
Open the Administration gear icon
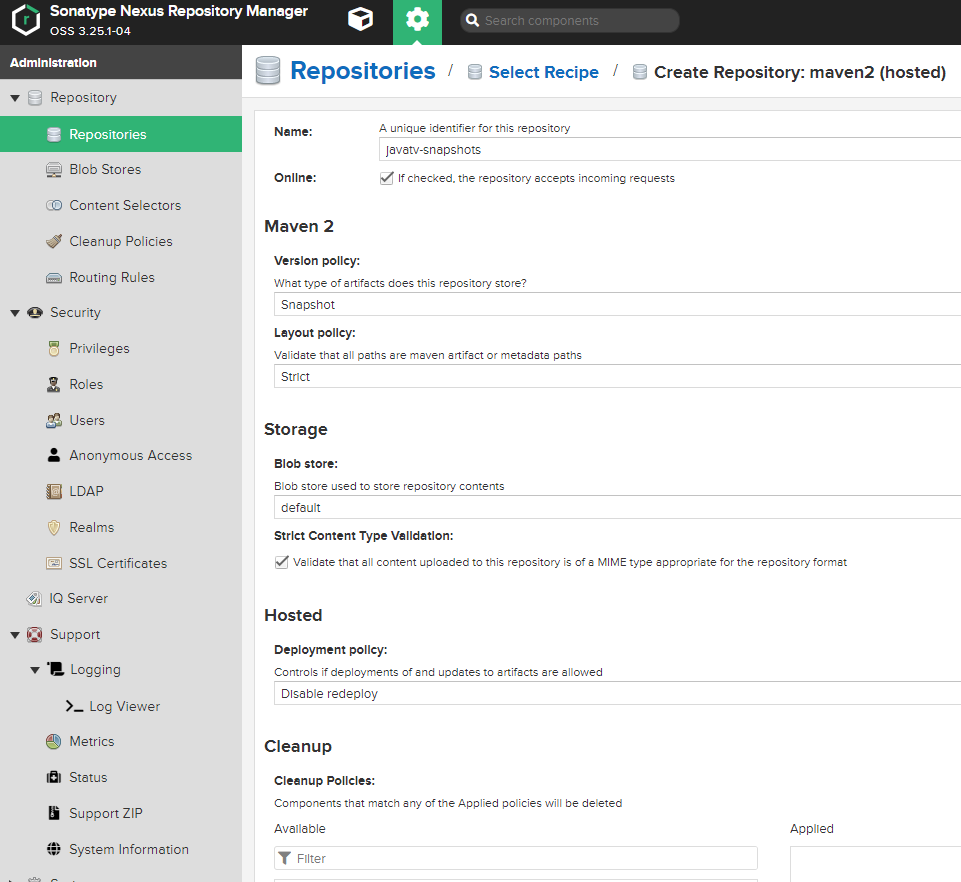point(417,21)
